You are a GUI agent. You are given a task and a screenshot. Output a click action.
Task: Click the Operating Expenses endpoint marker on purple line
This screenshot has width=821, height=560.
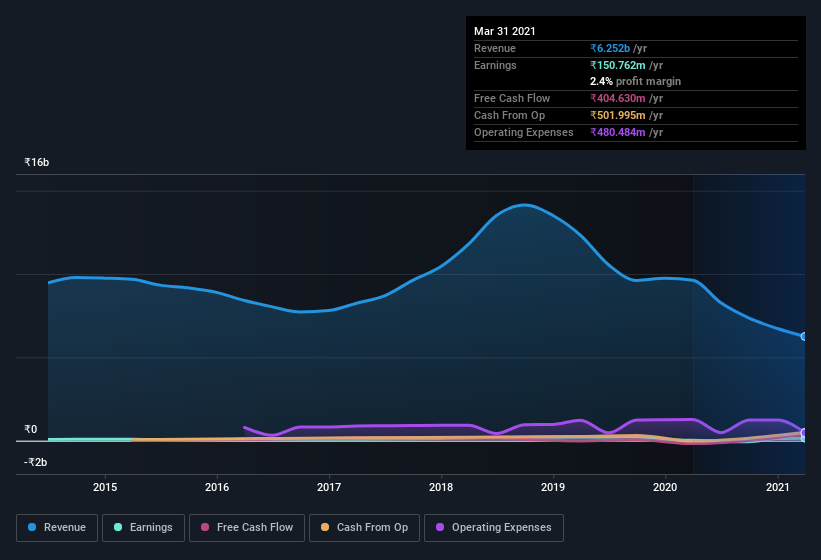point(803,432)
